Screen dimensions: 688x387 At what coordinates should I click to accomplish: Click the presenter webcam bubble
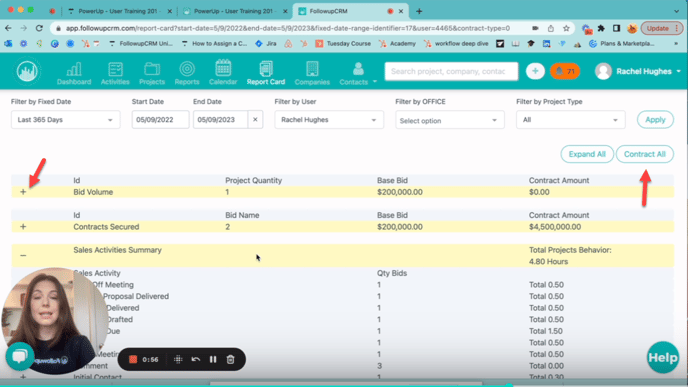tap(55, 320)
